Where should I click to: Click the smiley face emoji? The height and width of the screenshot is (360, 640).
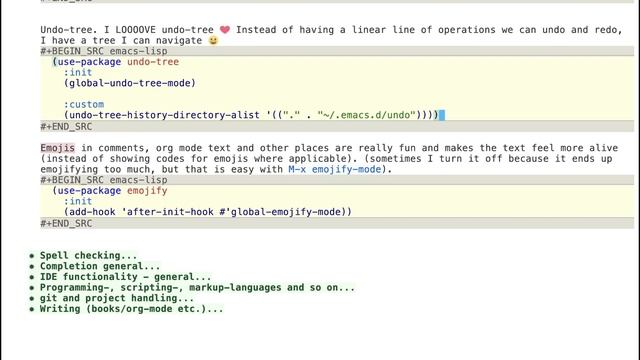[213, 40]
